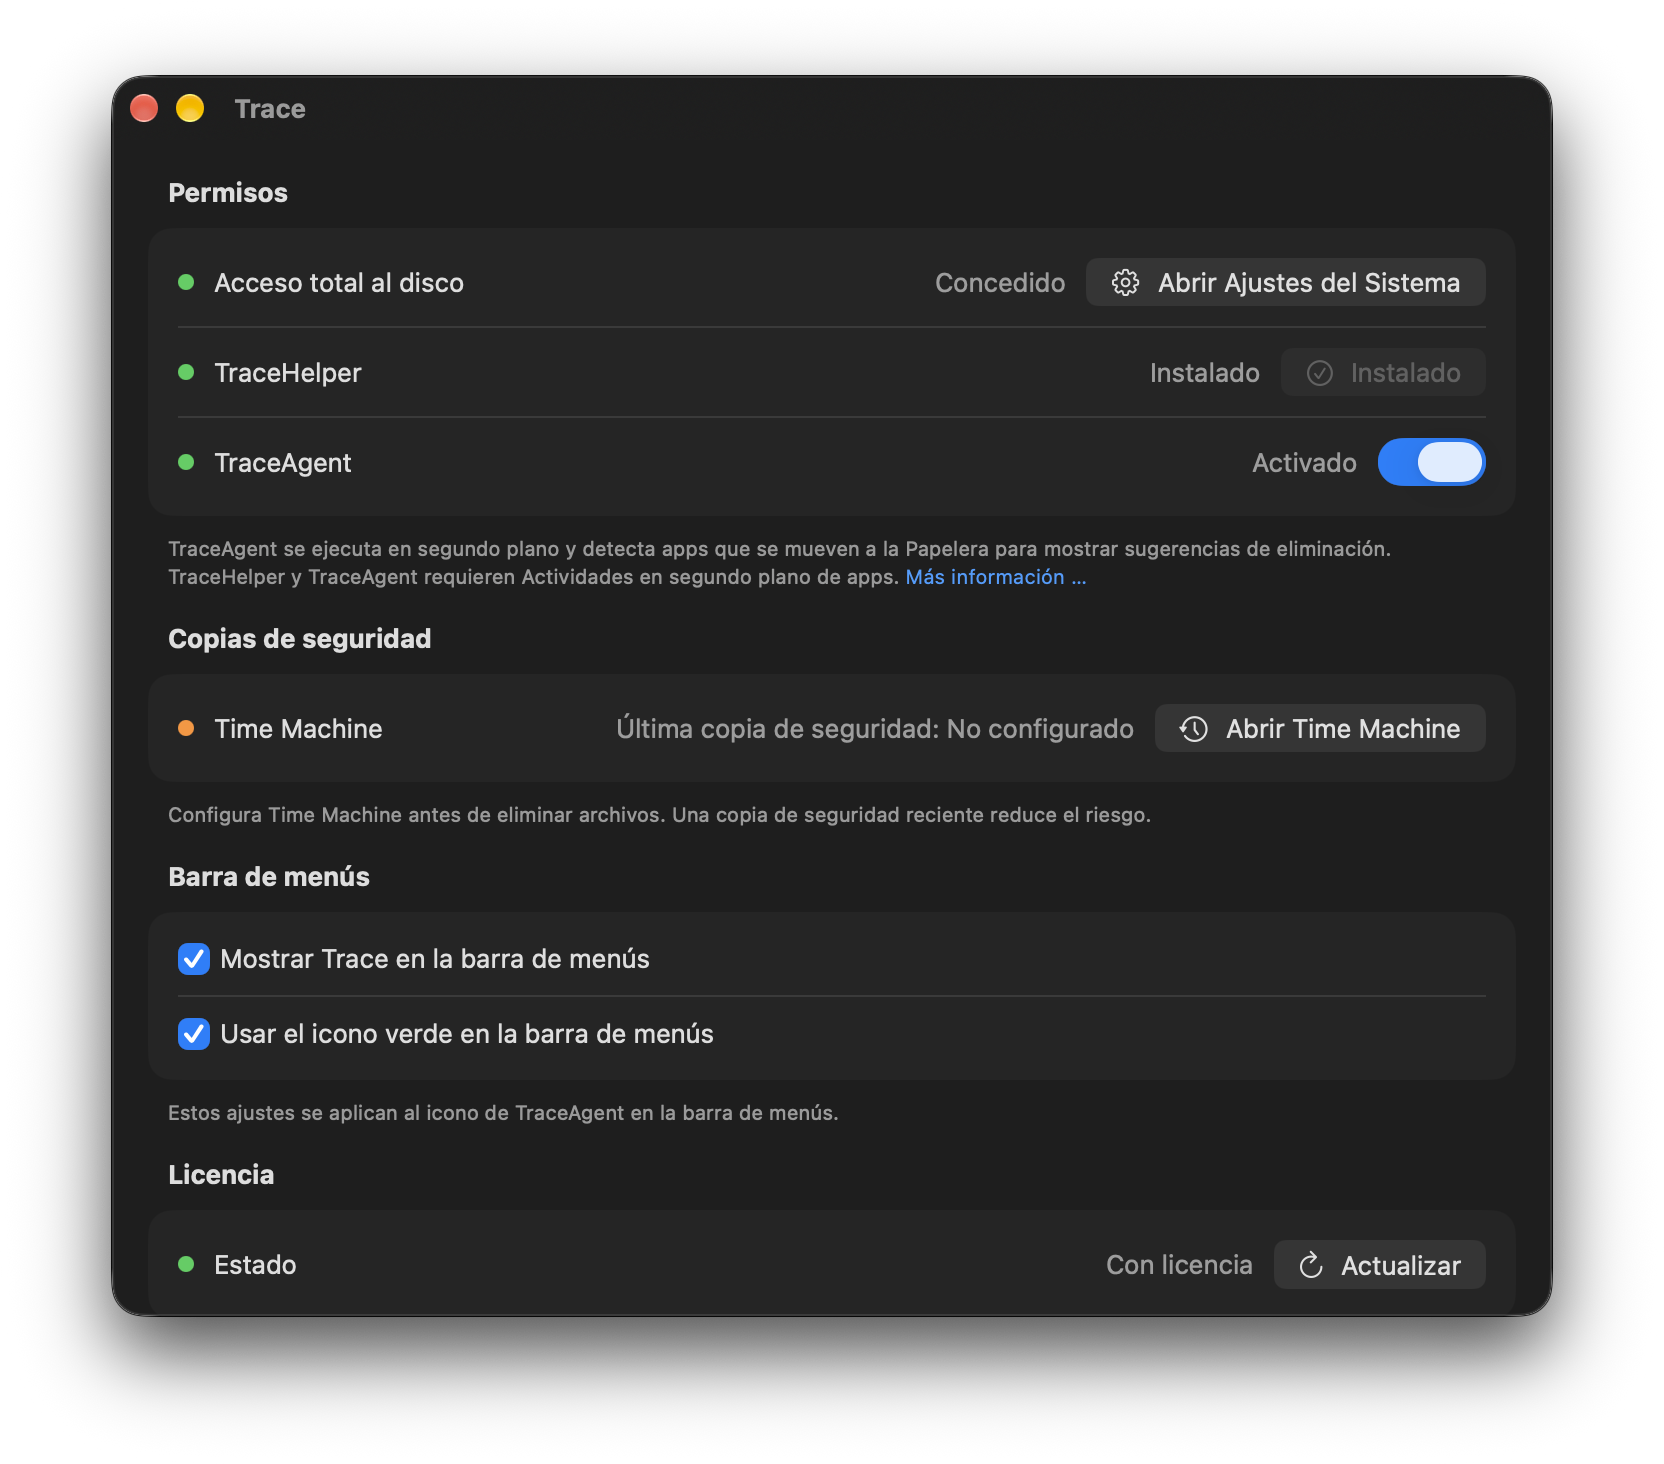
Task: Click the gear icon in Abrir Ajustes del Sistema
Action: 1125,283
